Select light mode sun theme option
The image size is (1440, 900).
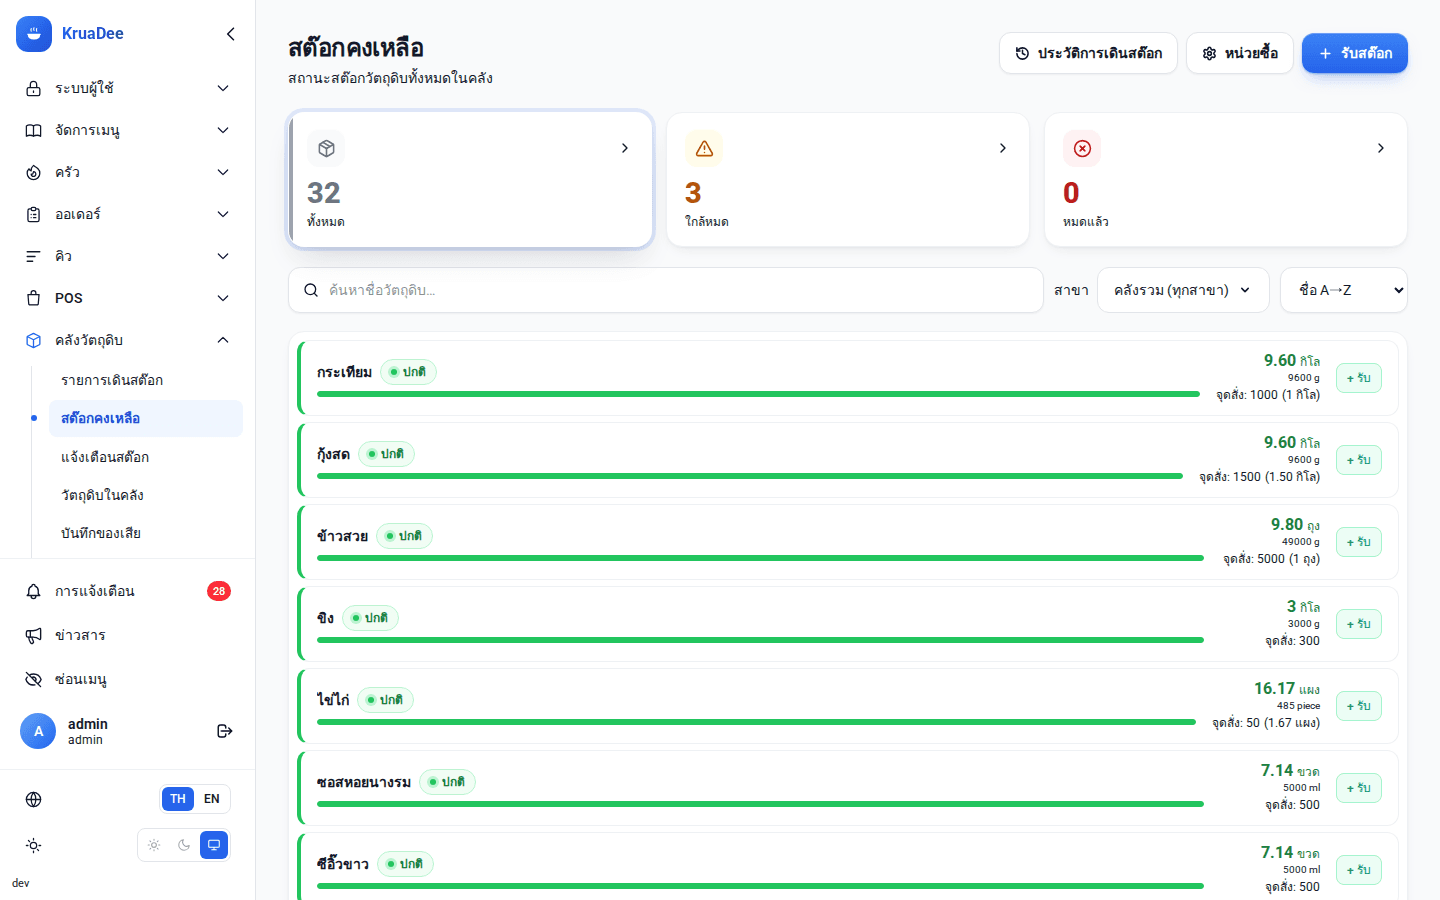coord(154,845)
